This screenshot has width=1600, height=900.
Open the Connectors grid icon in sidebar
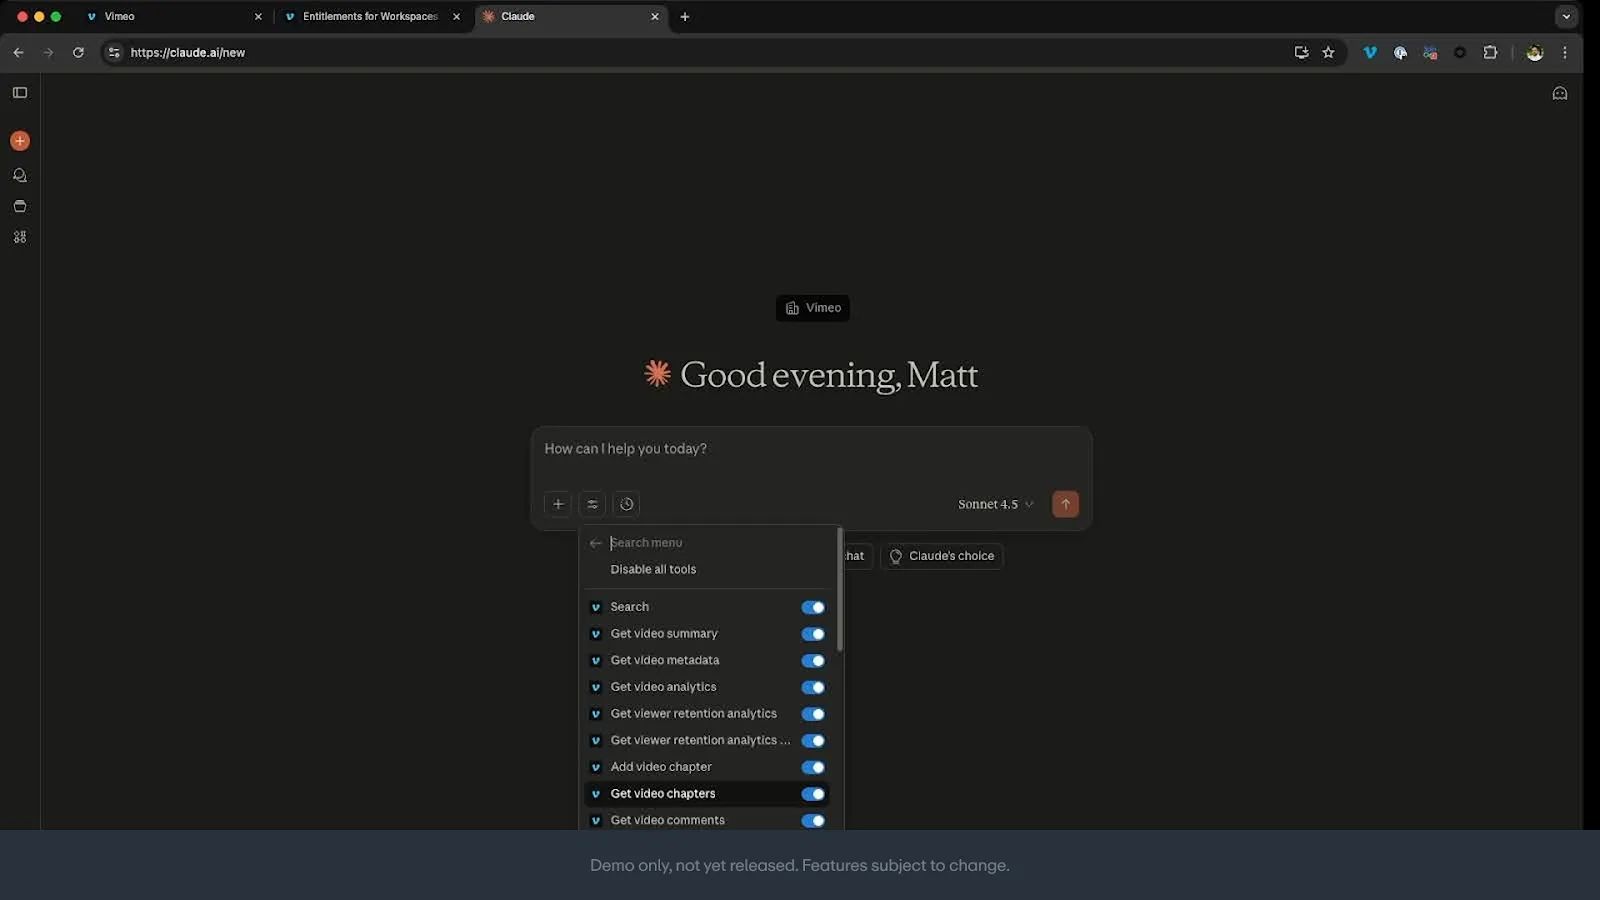(20, 237)
